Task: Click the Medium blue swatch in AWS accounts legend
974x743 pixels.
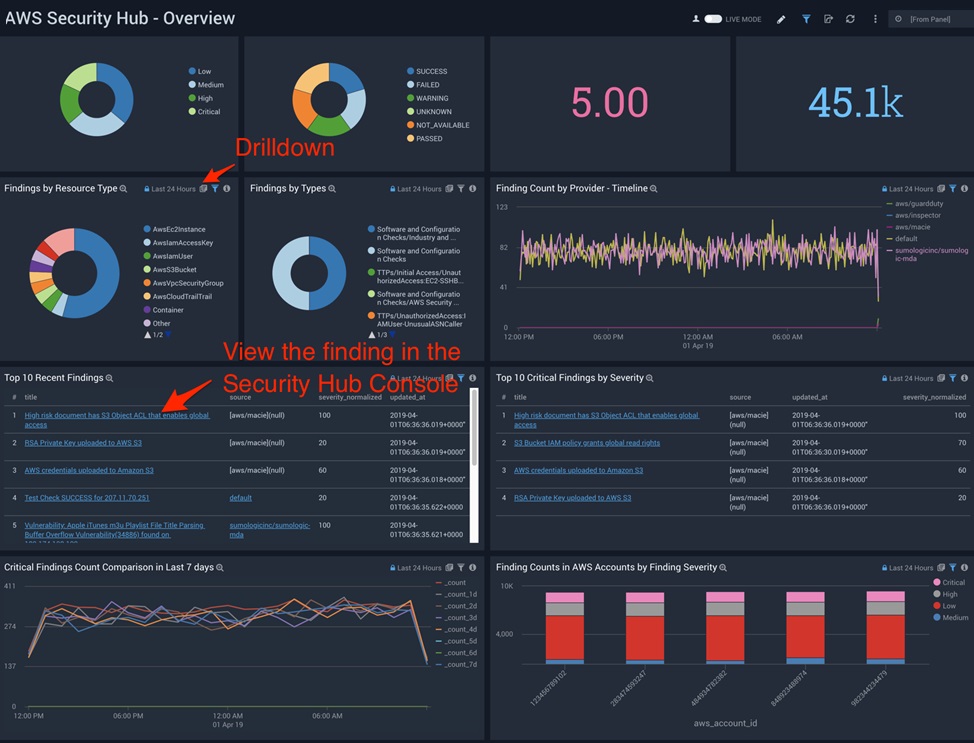Action: tap(937, 618)
